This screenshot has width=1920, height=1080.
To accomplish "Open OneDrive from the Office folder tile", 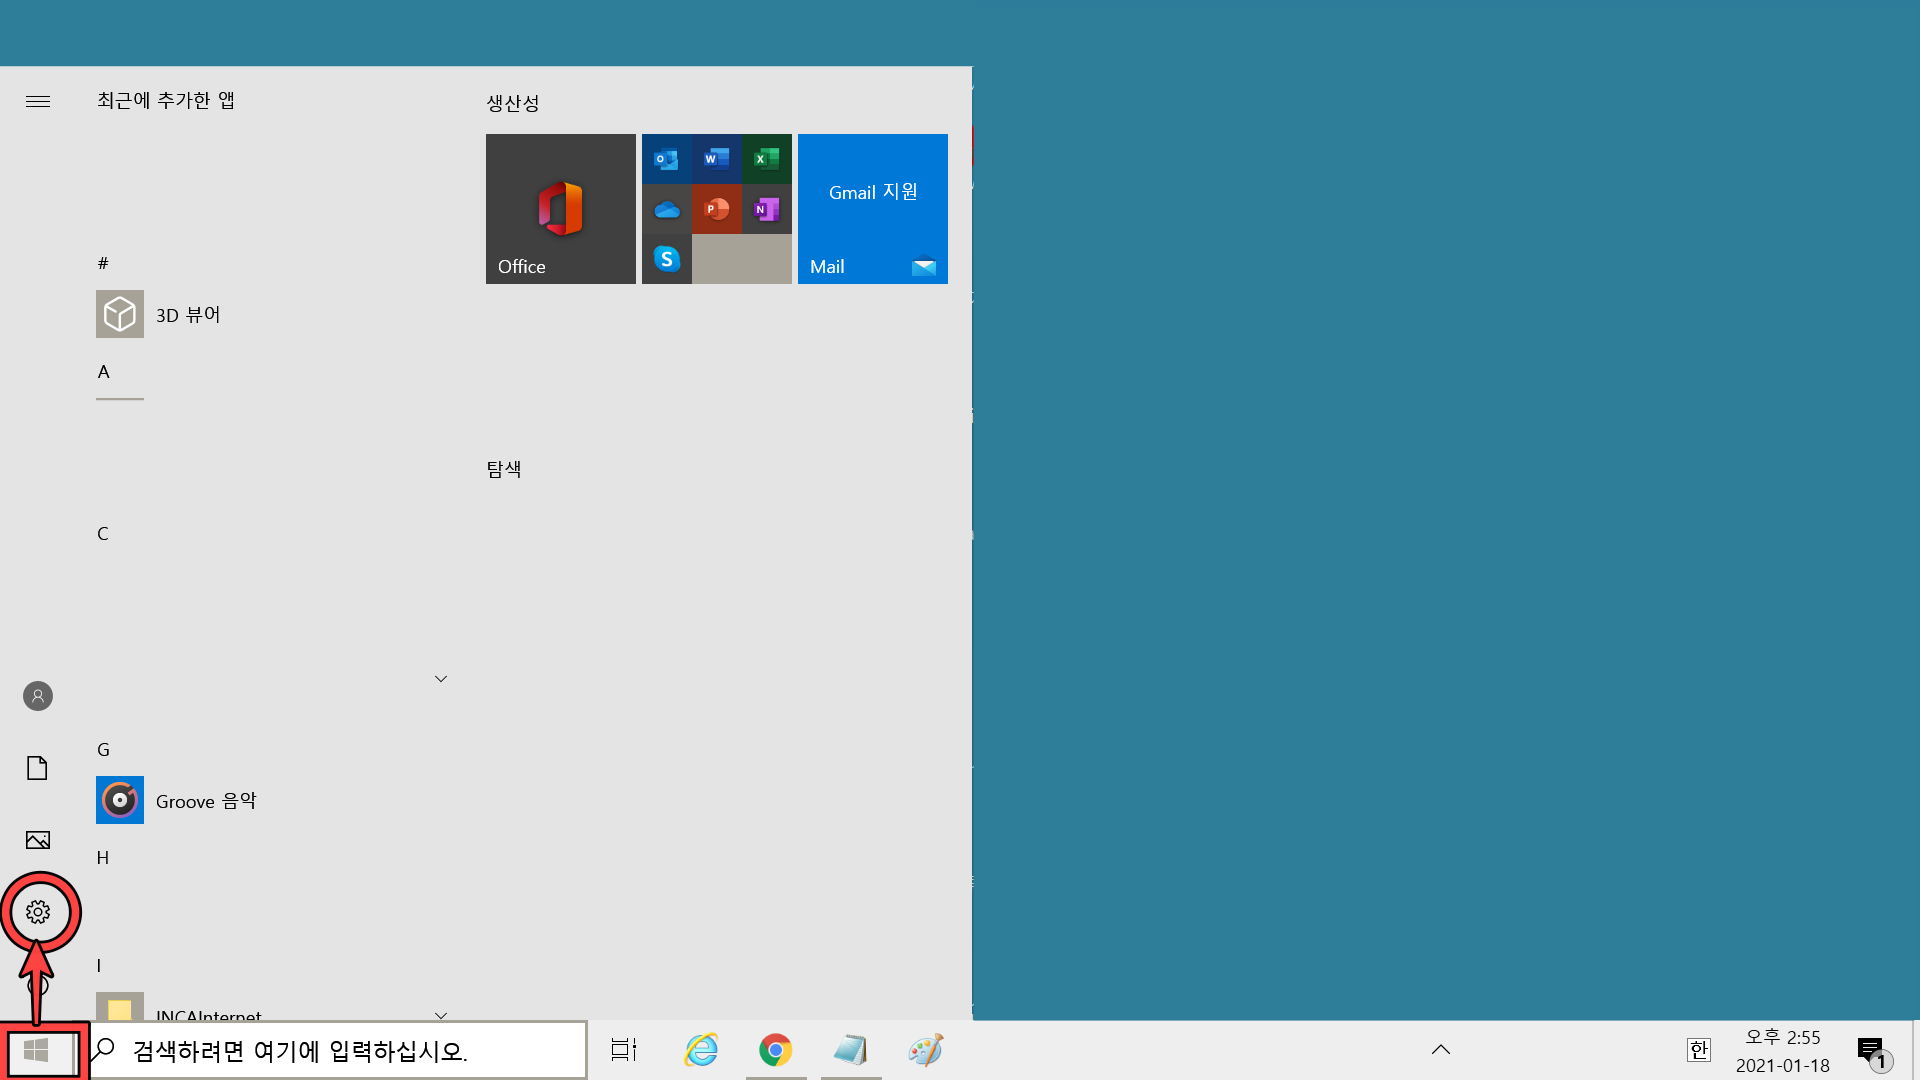I will tap(666, 209).
